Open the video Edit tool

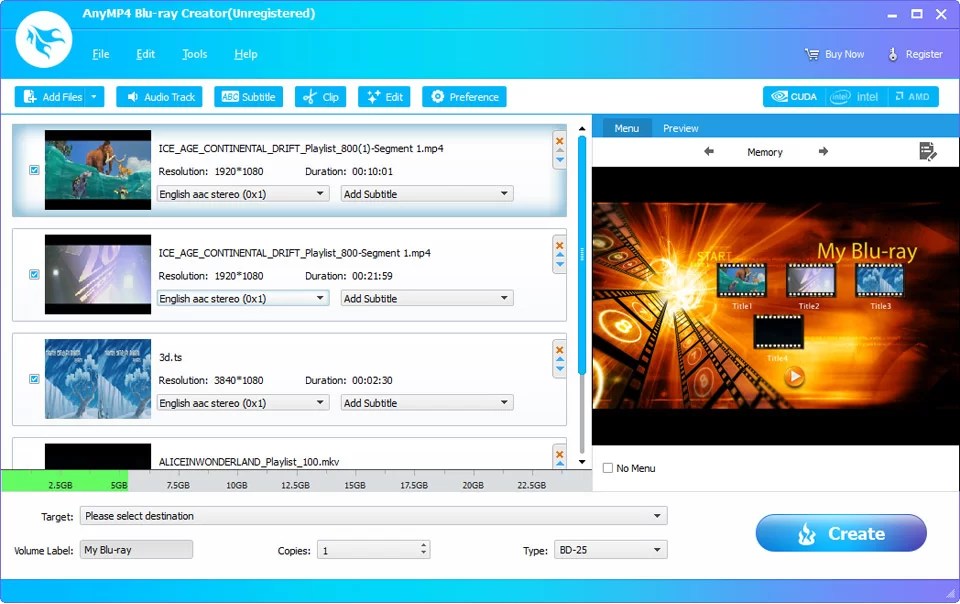pos(383,96)
